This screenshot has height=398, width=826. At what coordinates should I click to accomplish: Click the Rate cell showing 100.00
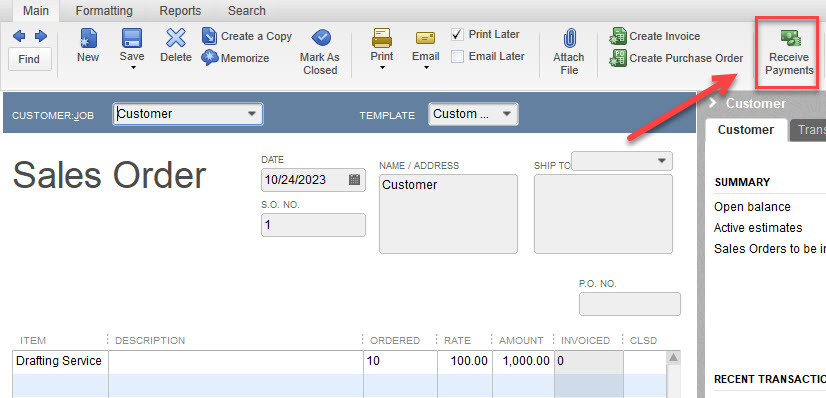point(465,362)
